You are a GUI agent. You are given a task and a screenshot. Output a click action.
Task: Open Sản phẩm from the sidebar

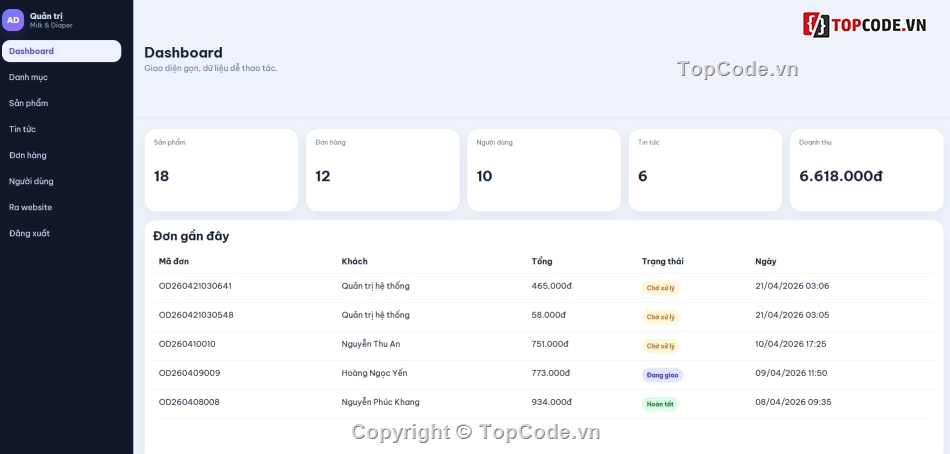28,103
